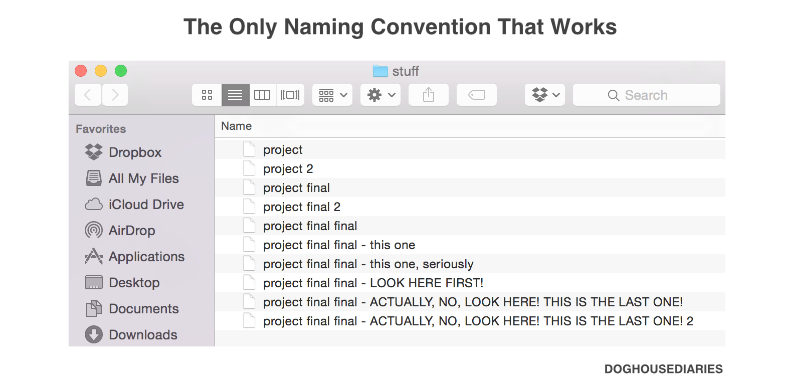The height and width of the screenshot is (390, 786).
Task: Select file "project final final - LOOK HERE FIRST!"
Action: 470,283
